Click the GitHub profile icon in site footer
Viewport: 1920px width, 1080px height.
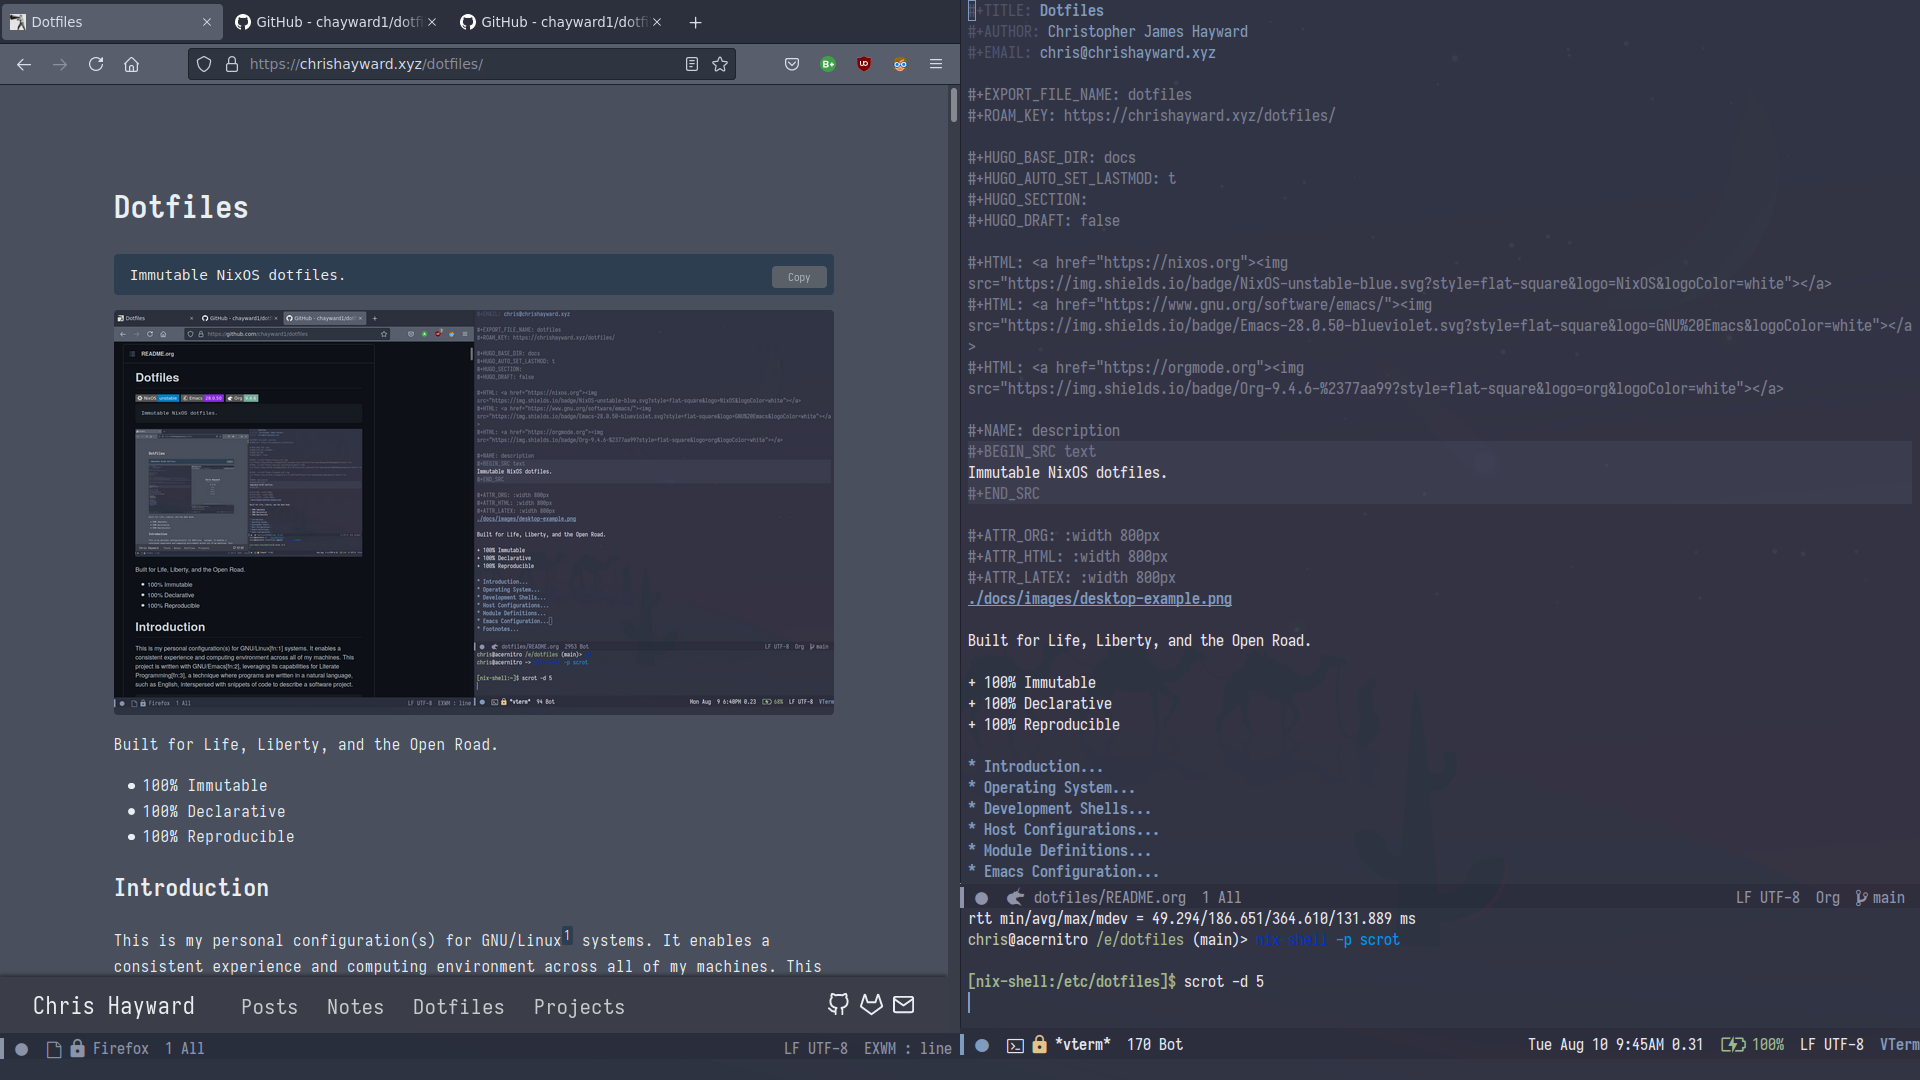click(839, 1005)
